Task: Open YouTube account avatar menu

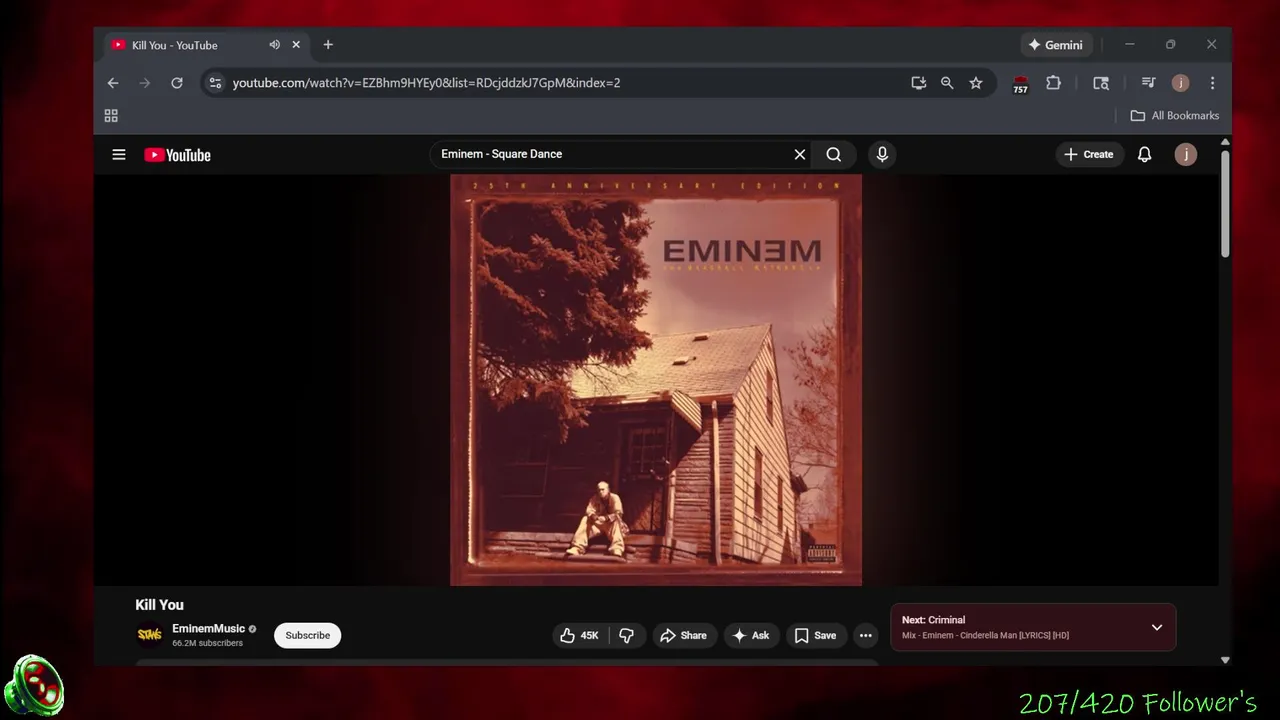Action: point(1186,154)
